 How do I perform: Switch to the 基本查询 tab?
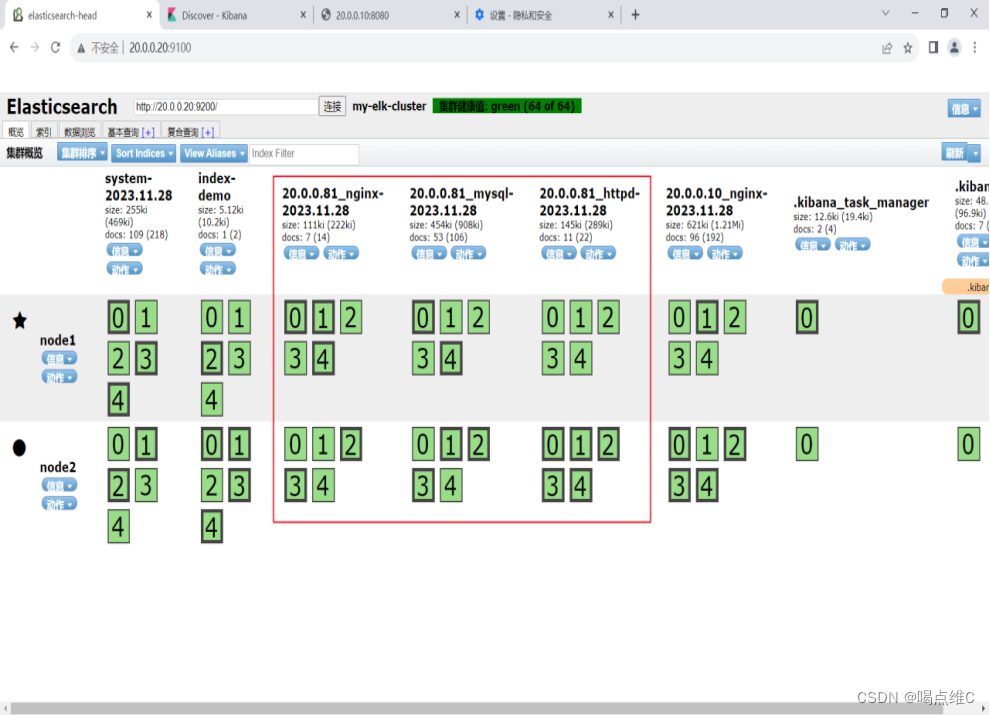click(x=122, y=131)
